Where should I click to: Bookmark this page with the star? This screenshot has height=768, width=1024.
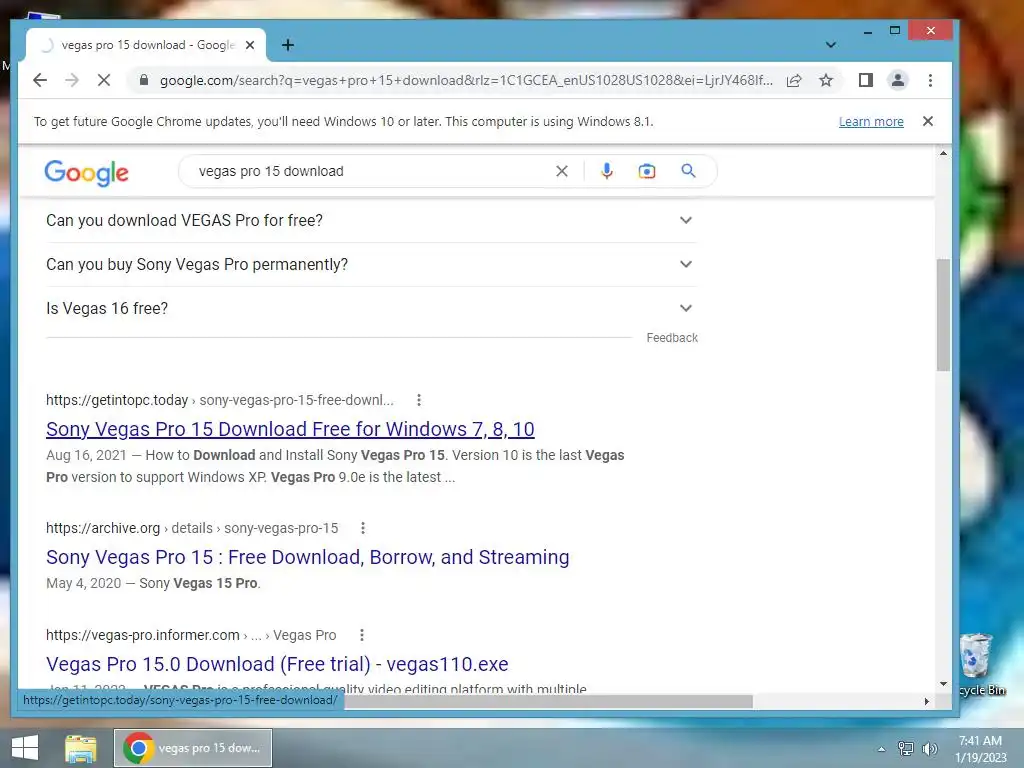coord(826,80)
